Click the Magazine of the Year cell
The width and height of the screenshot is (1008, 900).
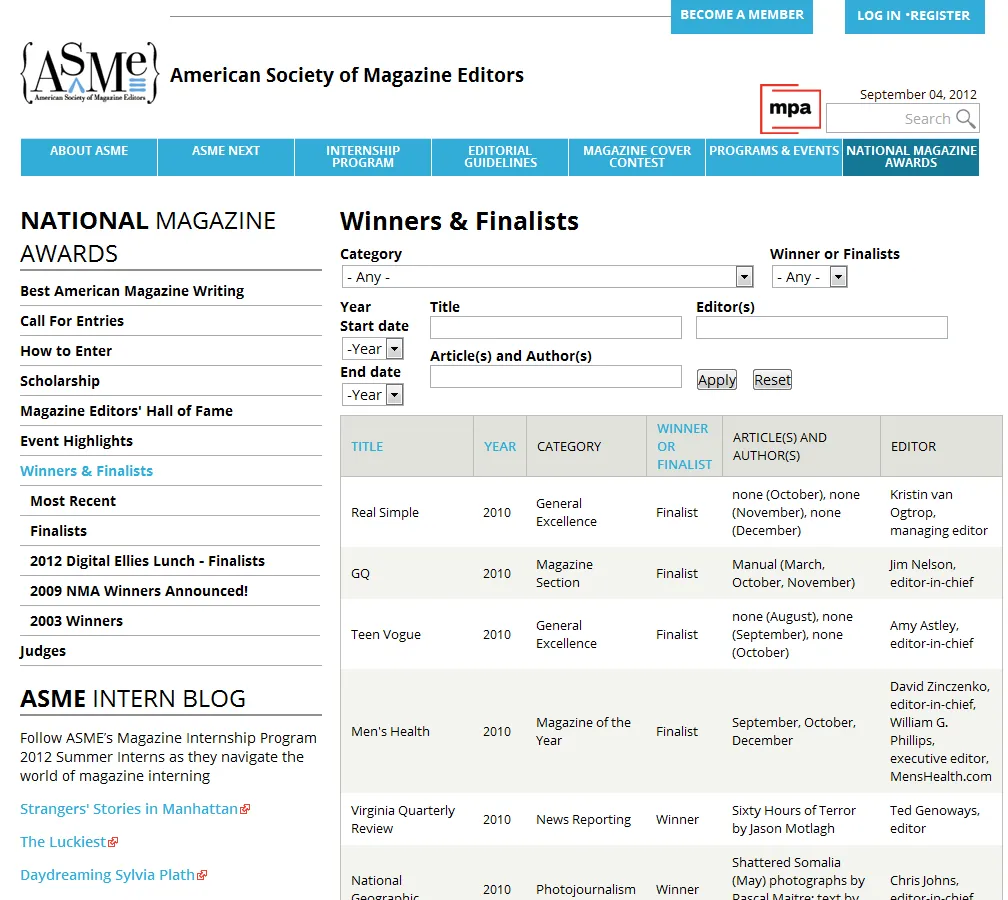(584, 732)
